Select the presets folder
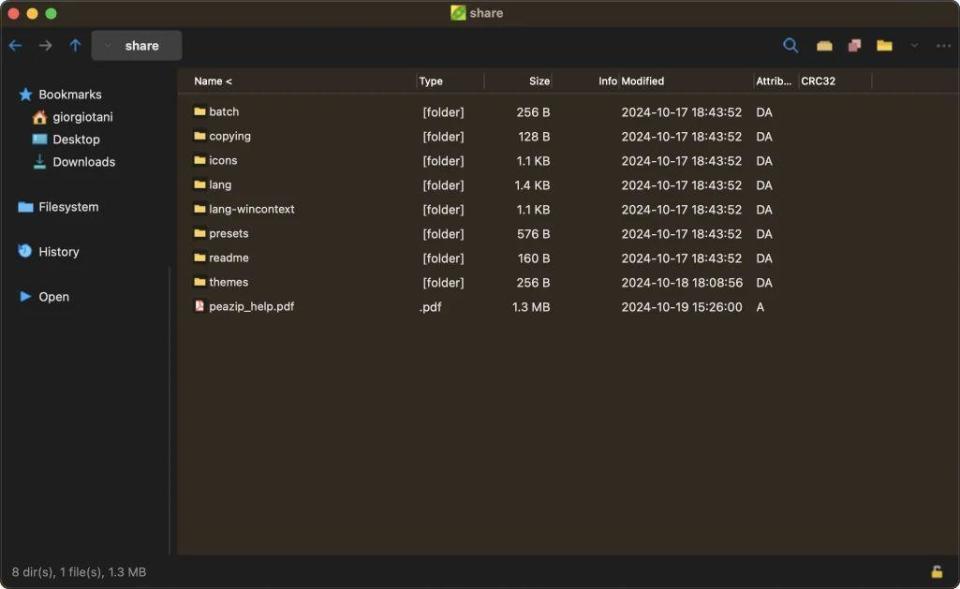Viewport: 960px width, 589px height. click(228, 233)
